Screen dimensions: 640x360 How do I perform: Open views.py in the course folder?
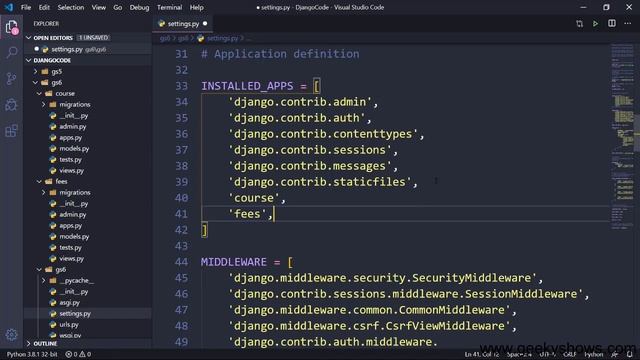point(71,171)
